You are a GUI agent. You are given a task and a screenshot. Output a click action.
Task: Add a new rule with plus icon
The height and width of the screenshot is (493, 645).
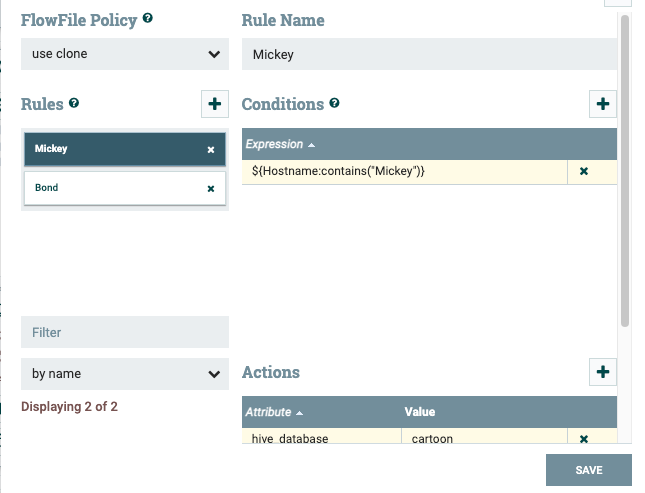[215, 104]
